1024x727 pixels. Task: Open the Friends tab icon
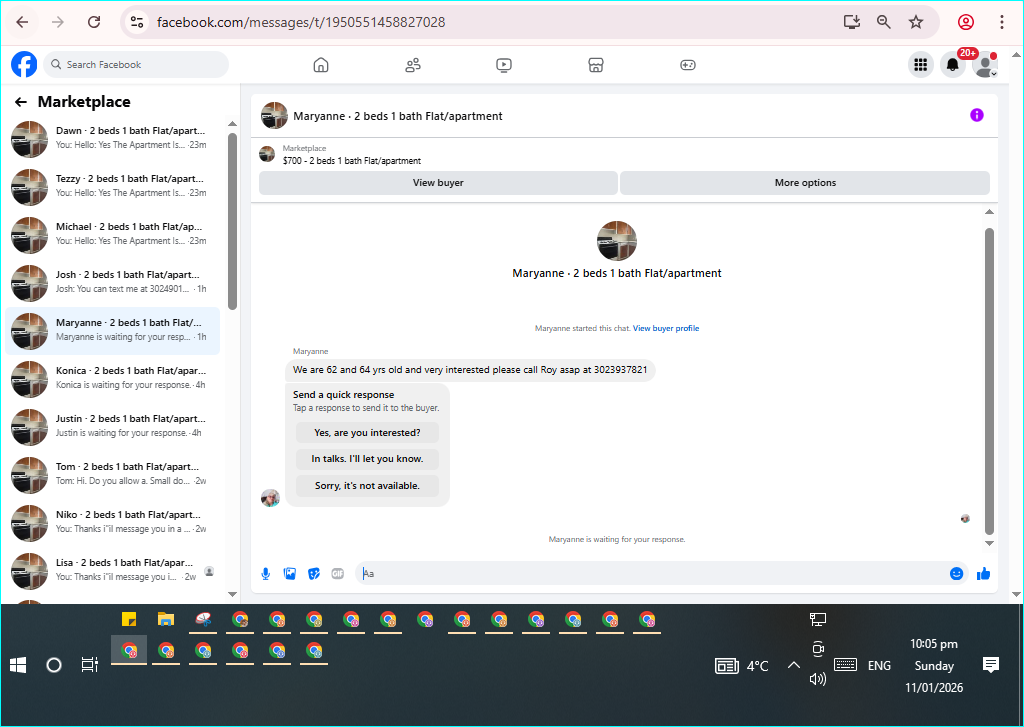[x=413, y=65]
